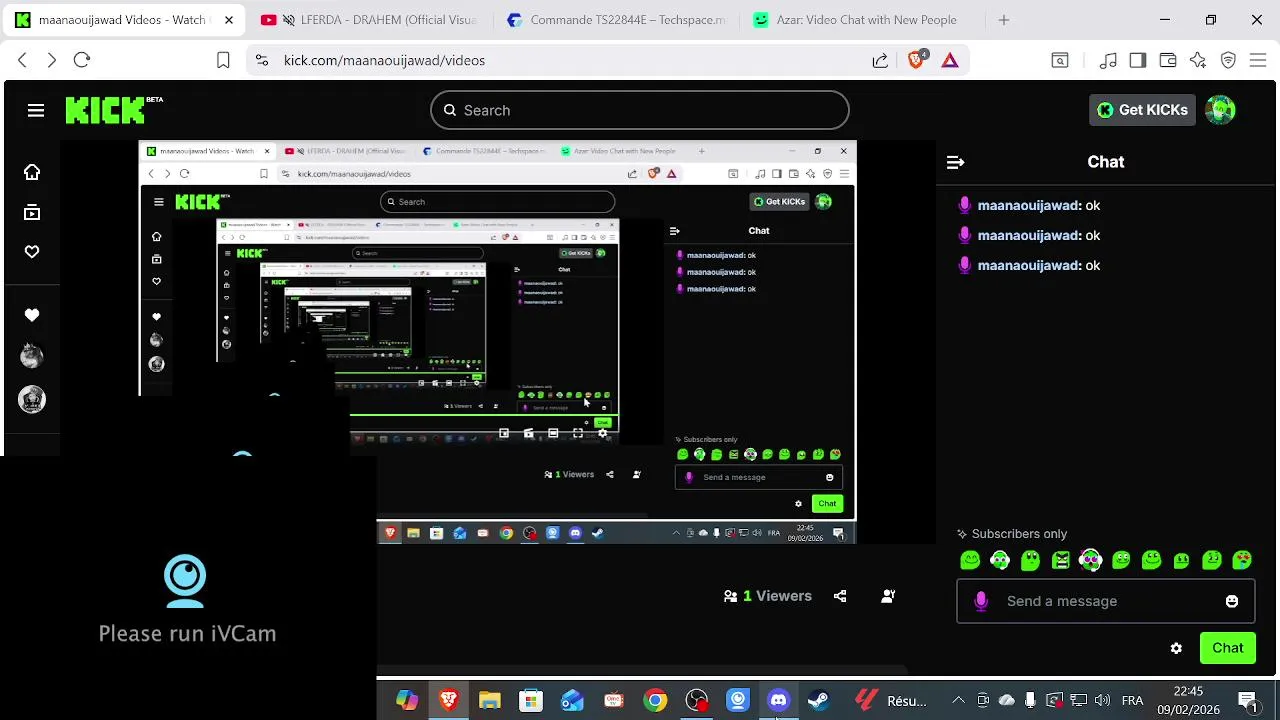Insert the smiling green blob emote
Viewport: 1280px width, 720px height.
(970, 561)
